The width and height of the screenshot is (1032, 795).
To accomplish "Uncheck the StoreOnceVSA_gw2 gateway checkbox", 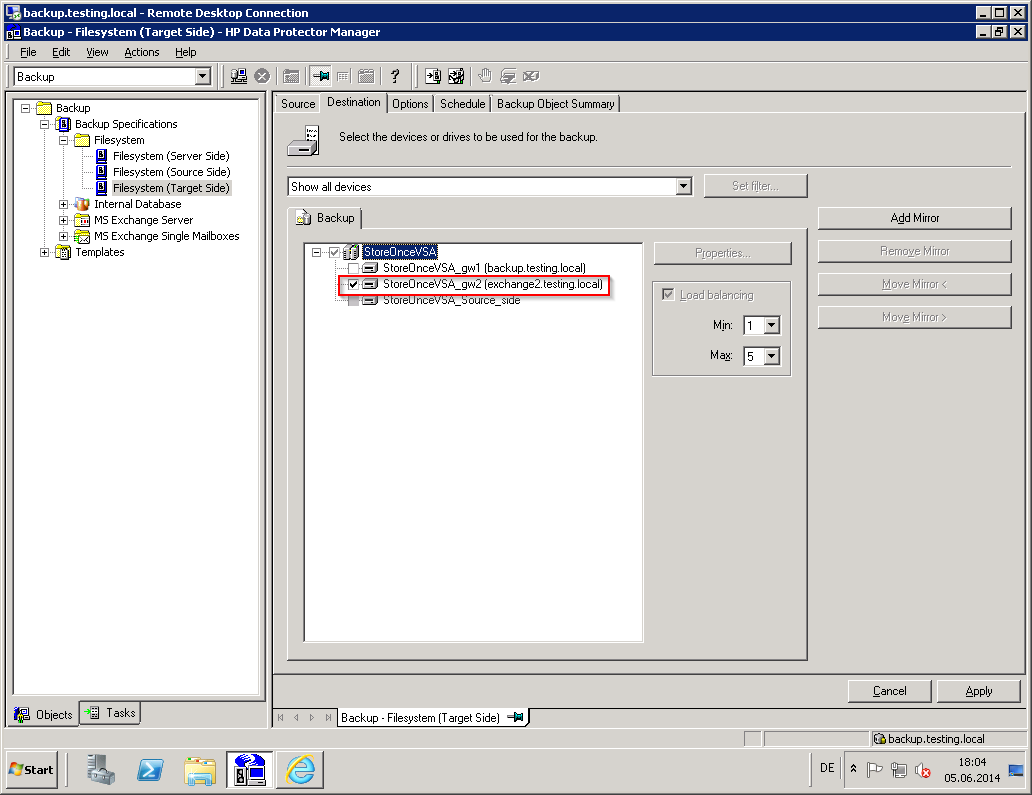I will point(353,284).
